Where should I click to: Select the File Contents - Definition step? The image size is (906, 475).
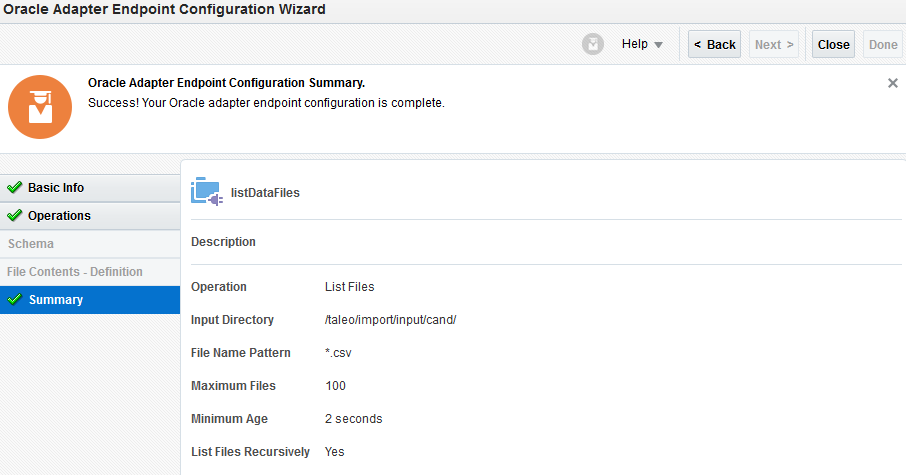click(75, 272)
